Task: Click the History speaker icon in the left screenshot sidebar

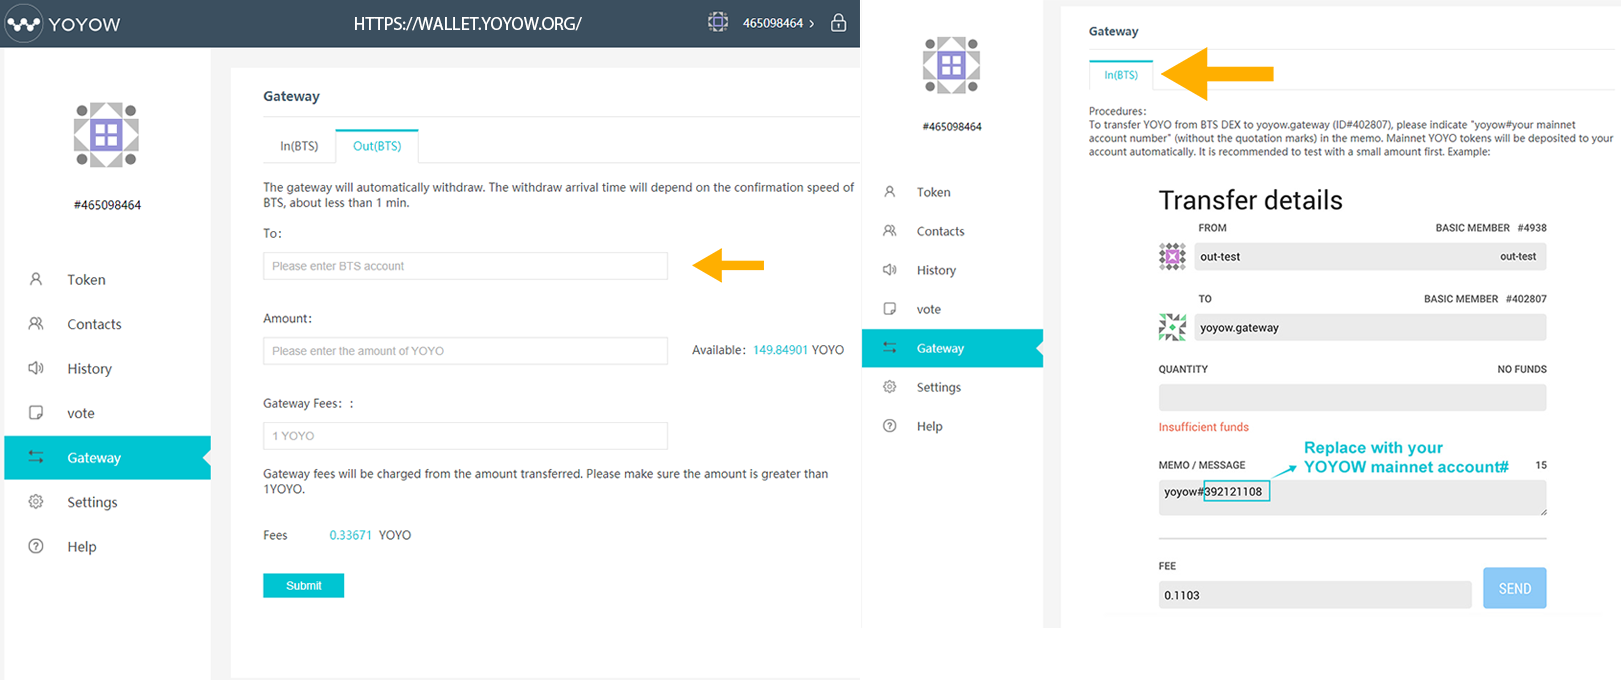Action: click(36, 368)
